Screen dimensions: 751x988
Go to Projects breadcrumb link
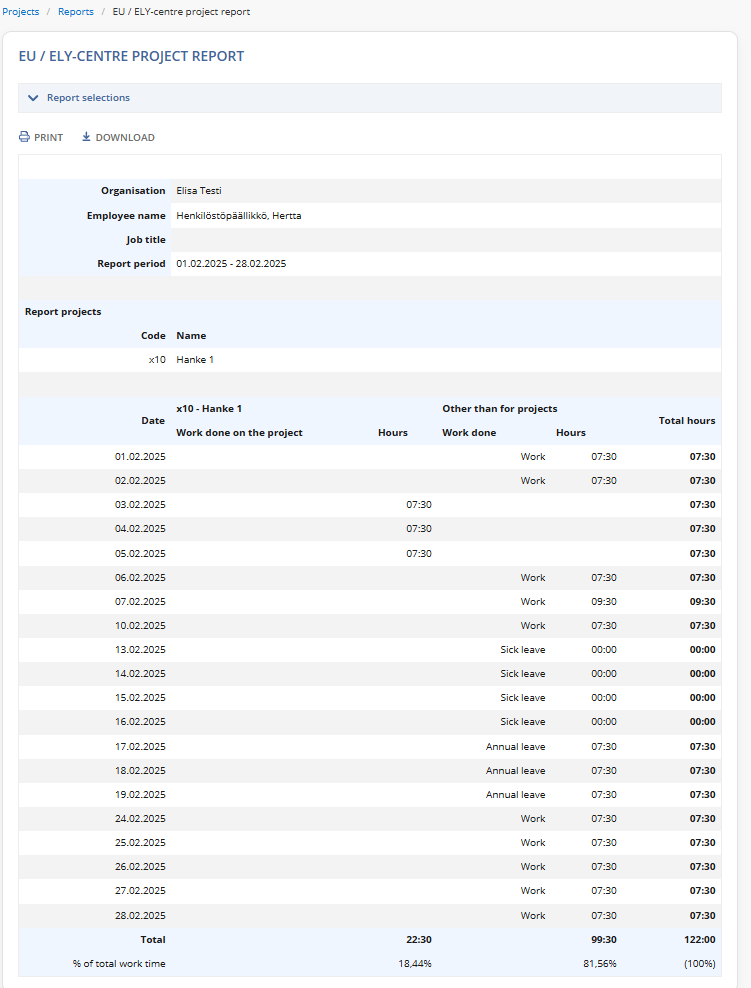pyautogui.click(x=21, y=11)
